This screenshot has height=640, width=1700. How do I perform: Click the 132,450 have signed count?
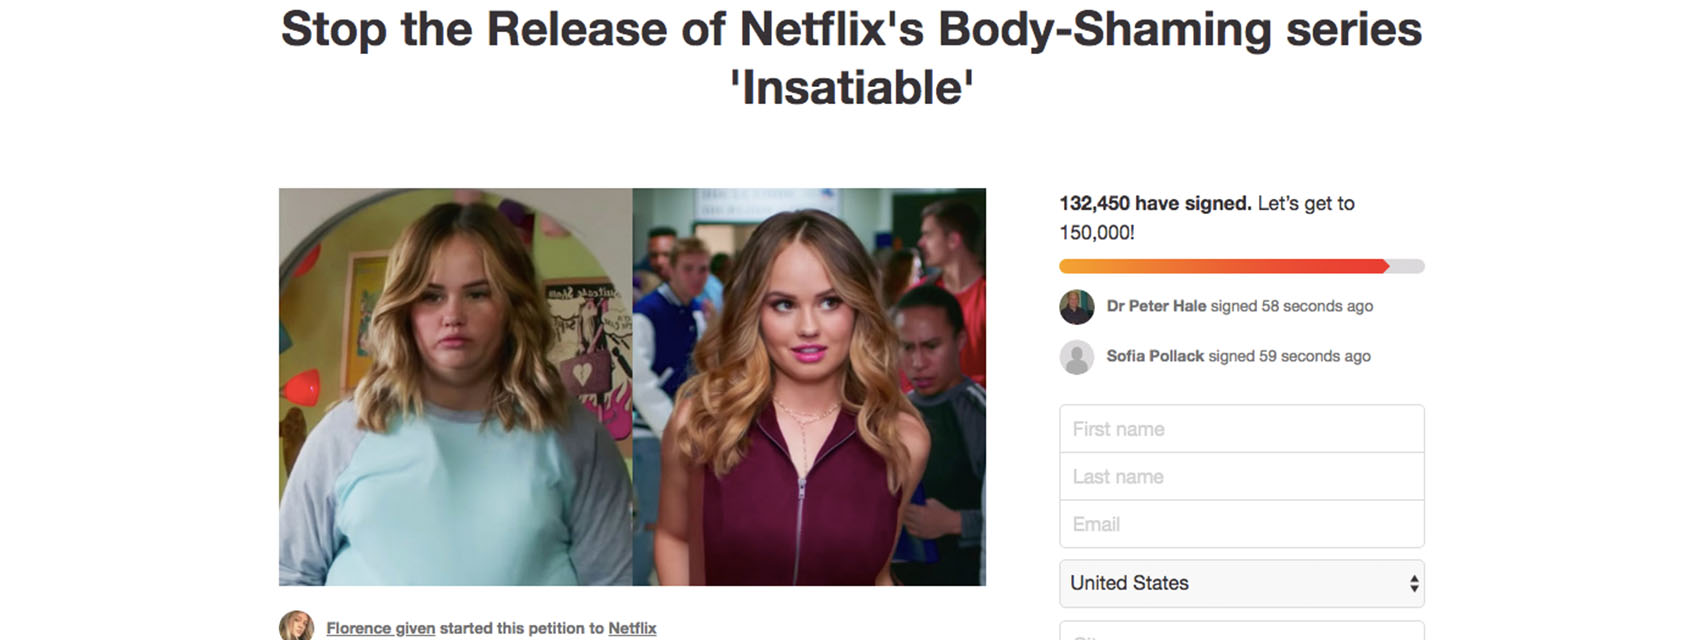tap(1155, 203)
